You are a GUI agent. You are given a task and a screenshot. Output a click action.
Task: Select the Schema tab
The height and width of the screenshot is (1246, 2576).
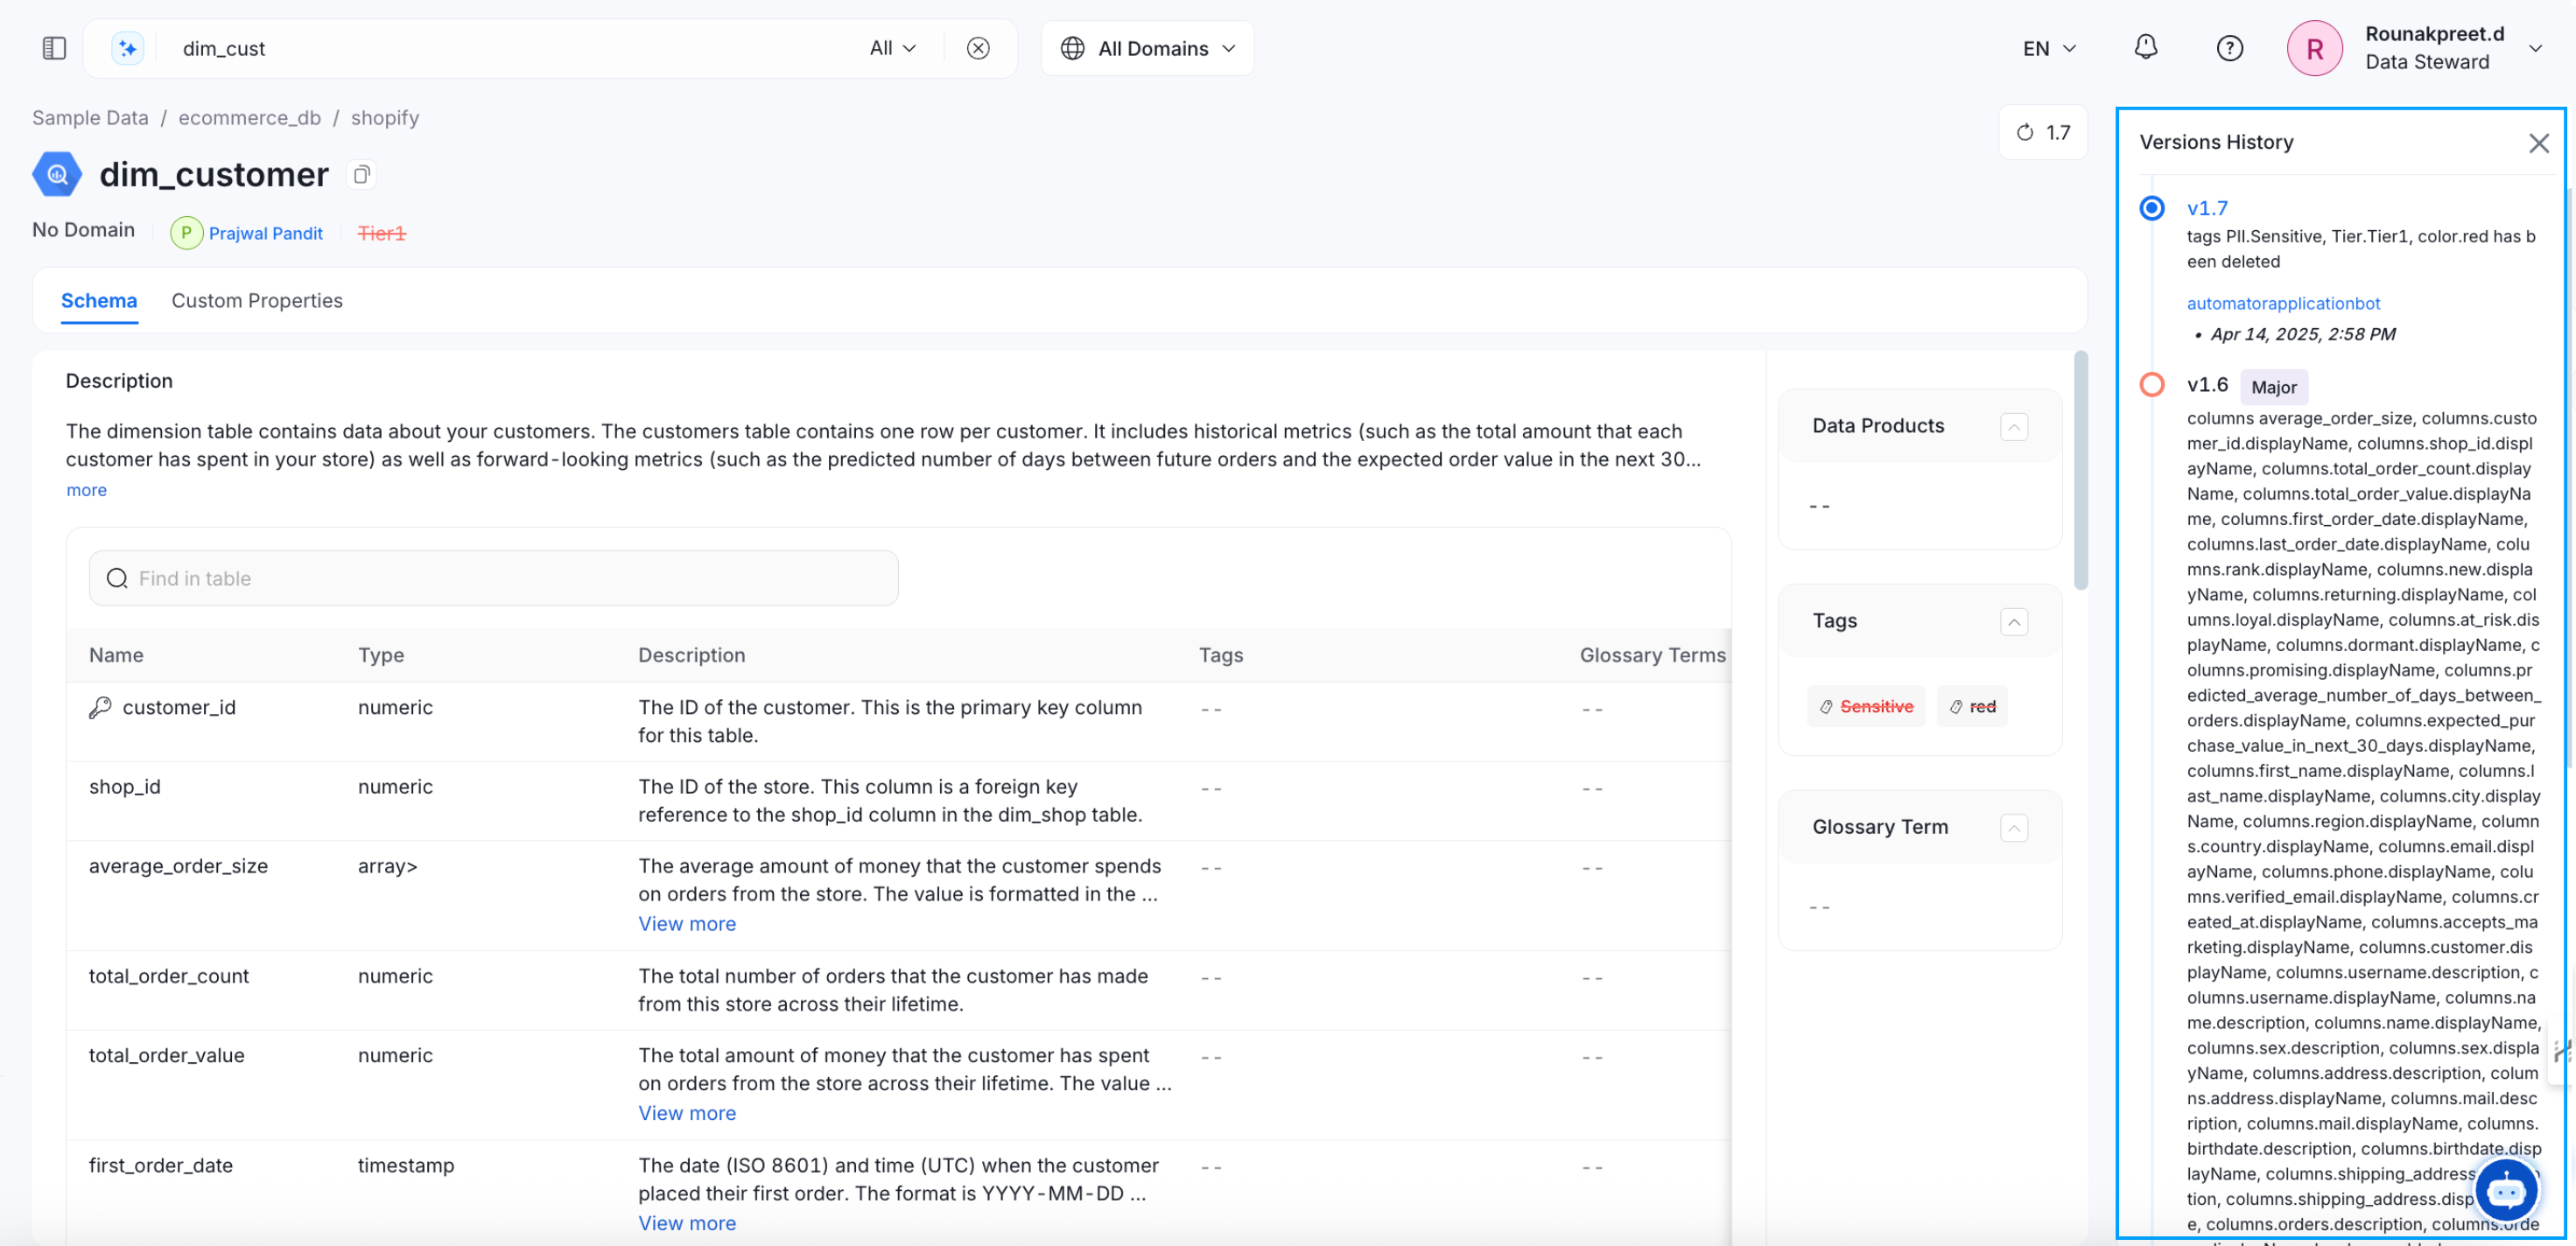click(x=99, y=301)
